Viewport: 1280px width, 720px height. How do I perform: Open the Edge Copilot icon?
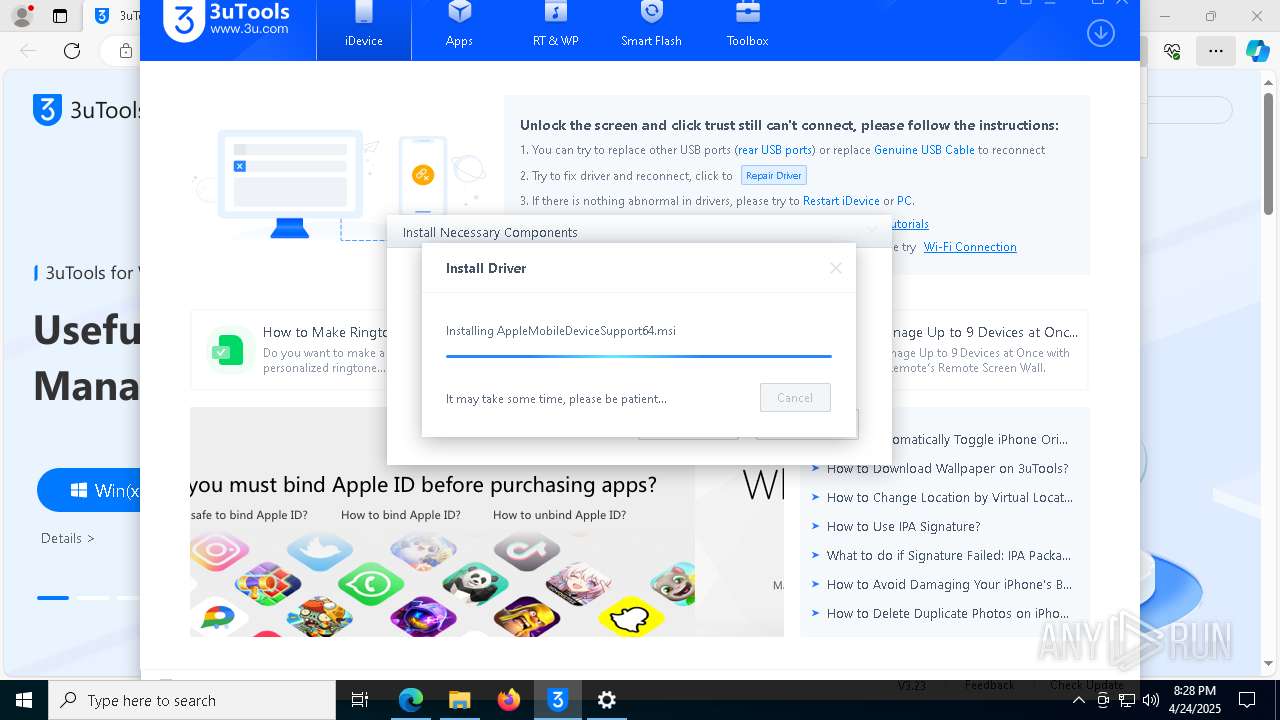1257,51
